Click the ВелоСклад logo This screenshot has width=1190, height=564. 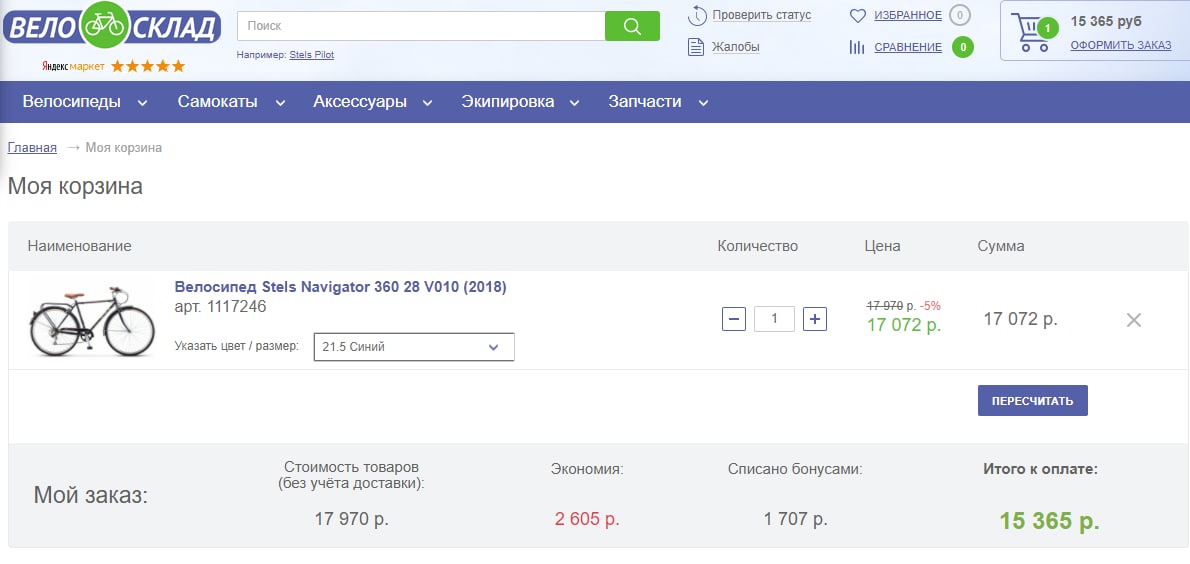[x=112, y=27]
